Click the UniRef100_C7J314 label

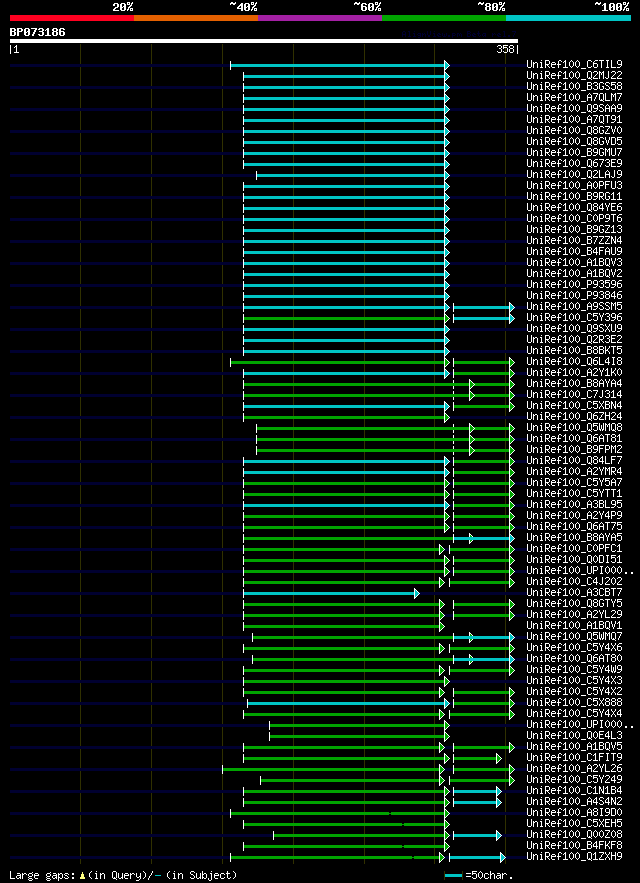(574, 395)
